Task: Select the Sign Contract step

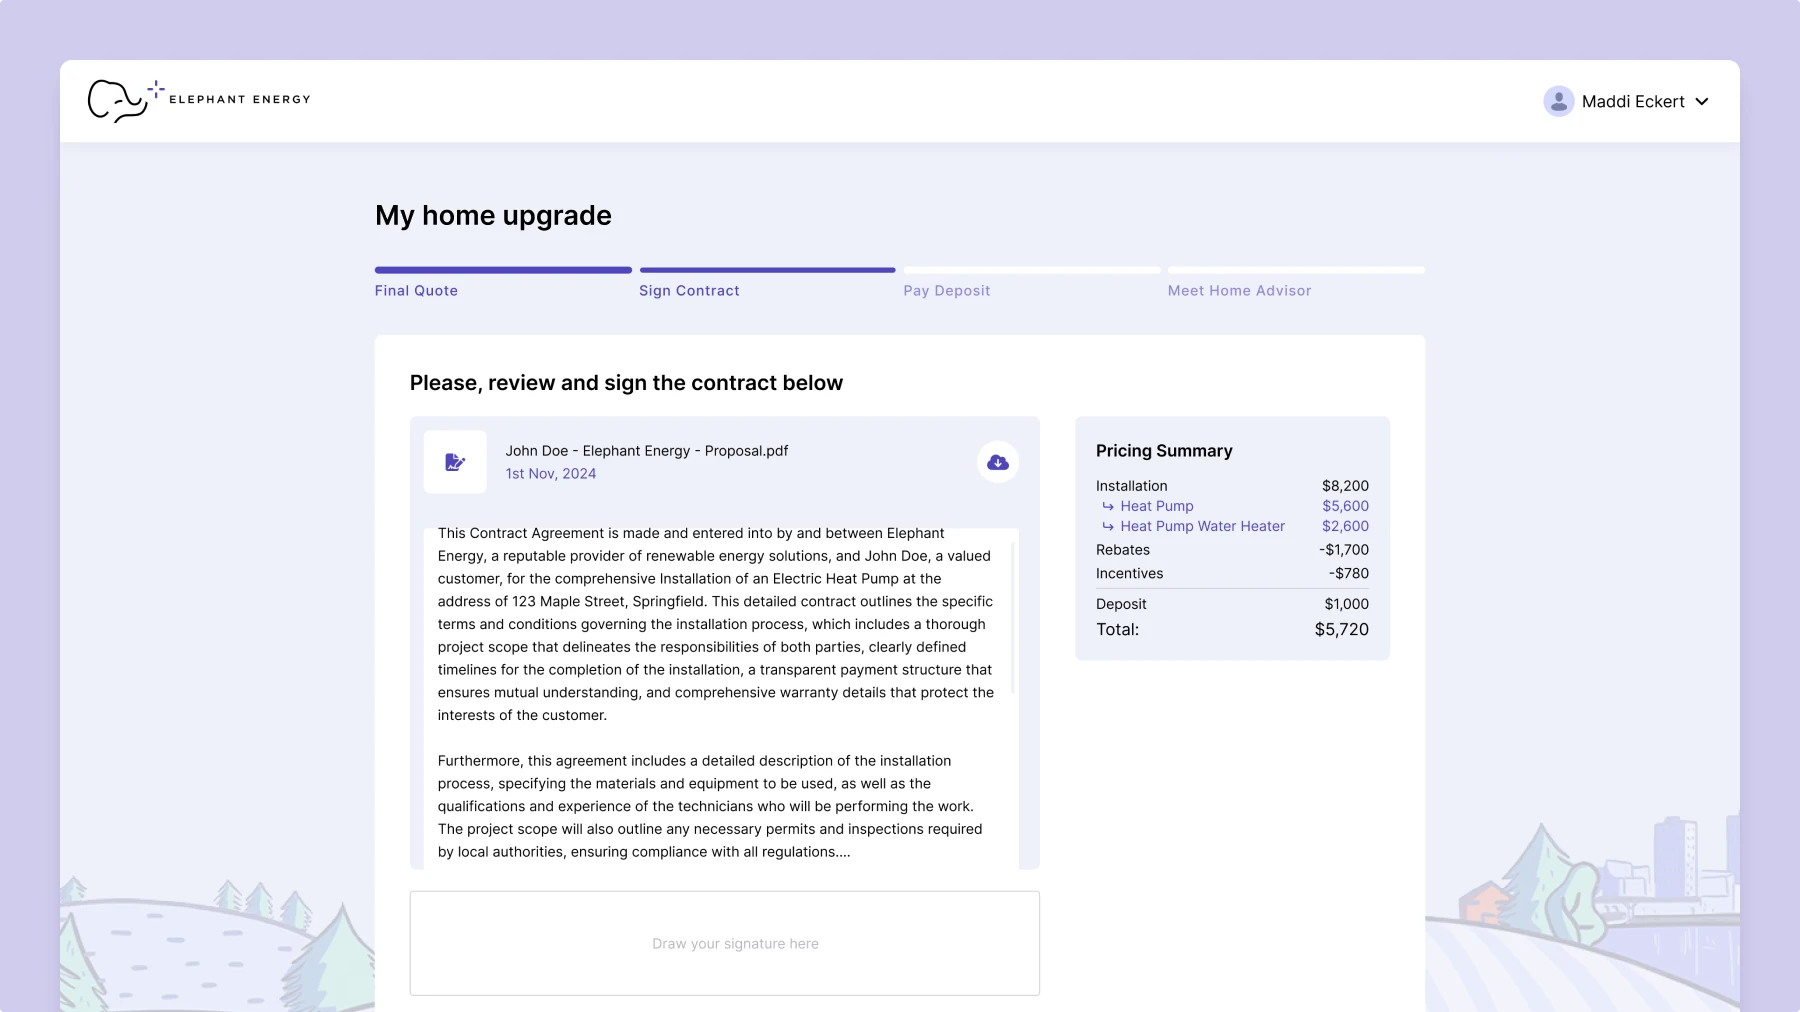Action: click(689, 291)
